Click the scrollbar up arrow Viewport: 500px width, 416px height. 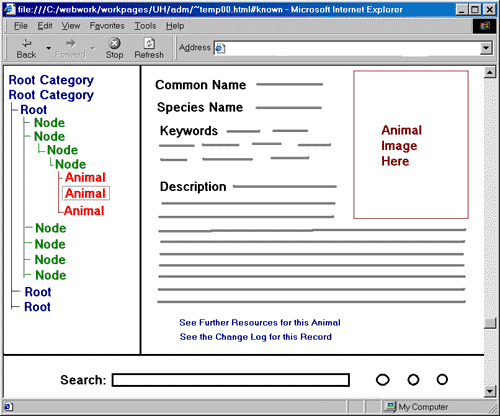[x=490, y=72]
